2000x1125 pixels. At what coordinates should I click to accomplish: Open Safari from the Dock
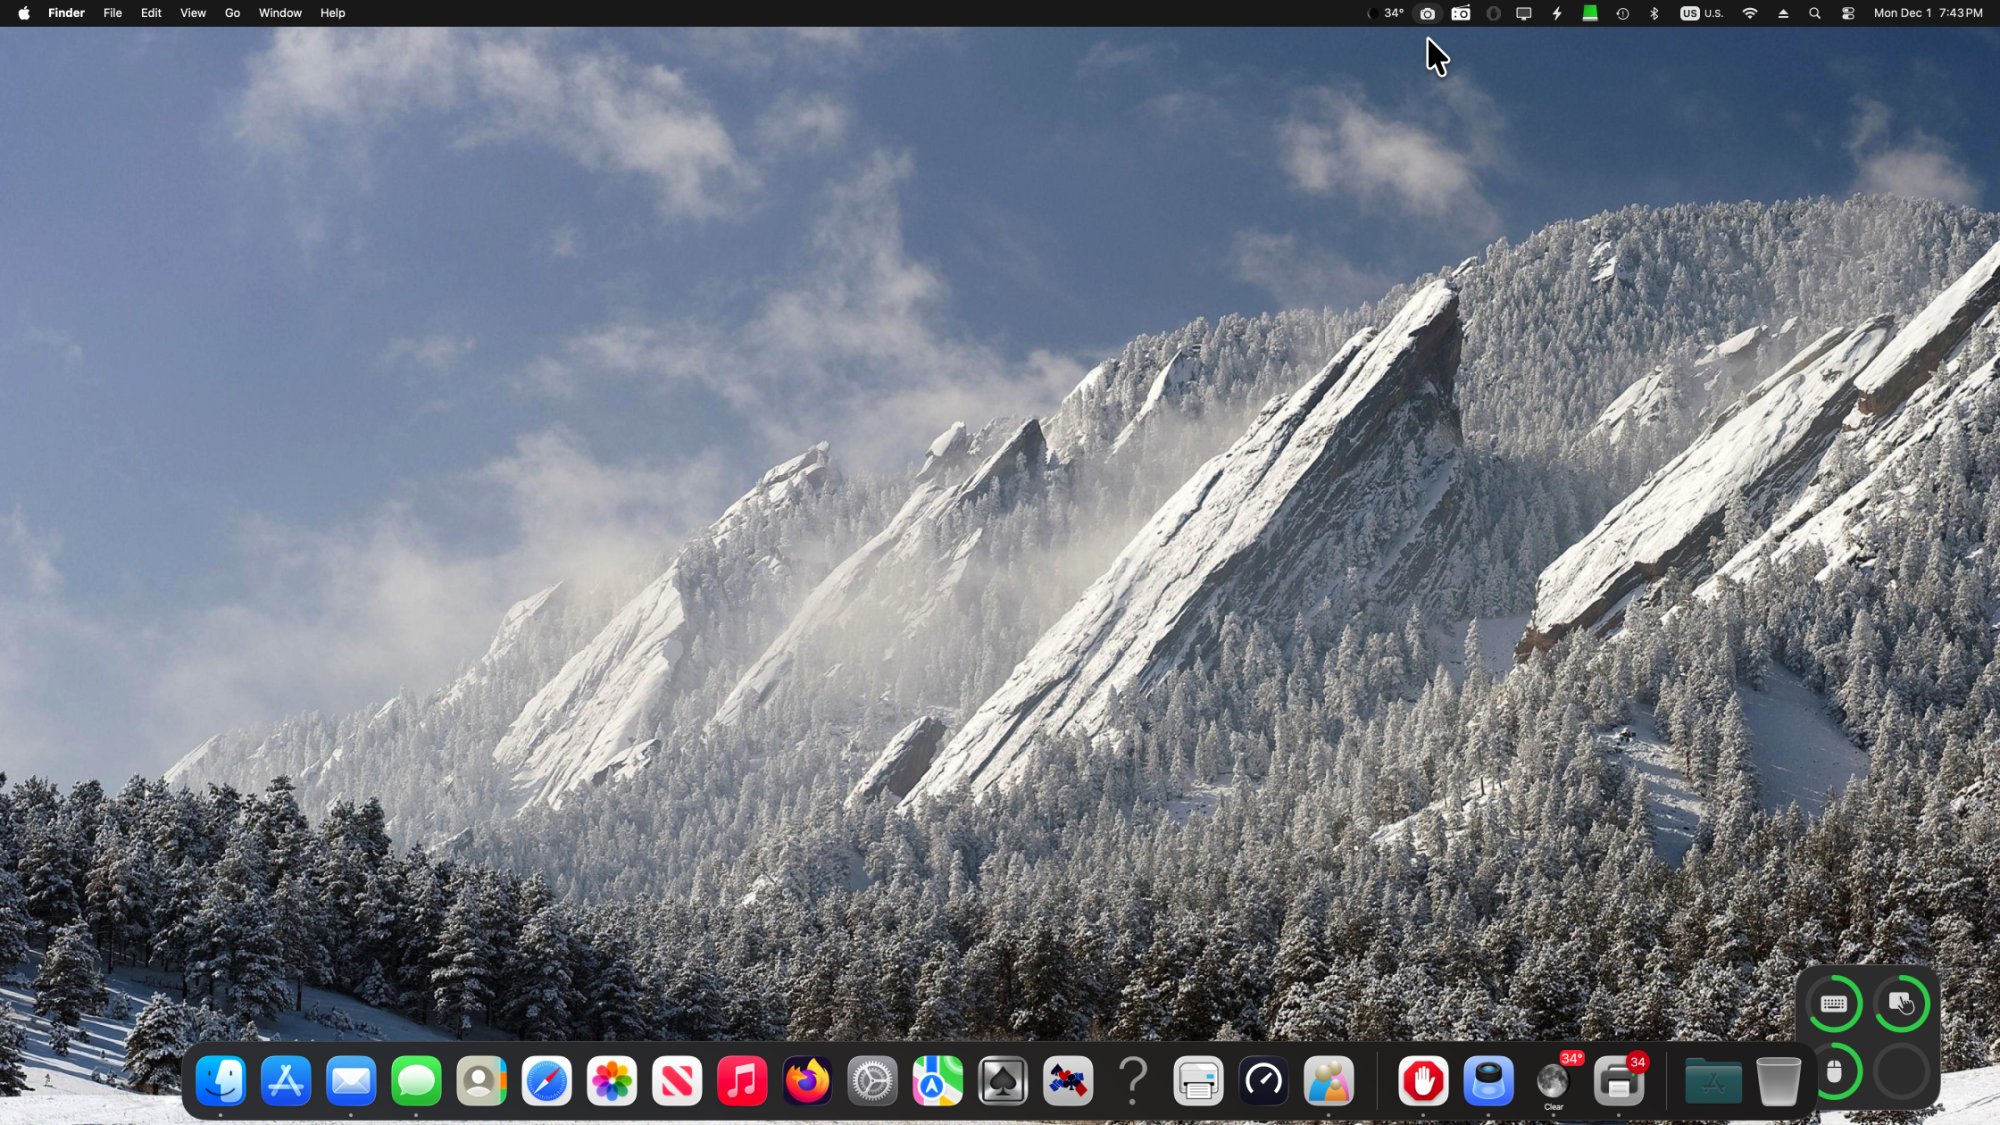[547, 1081]
